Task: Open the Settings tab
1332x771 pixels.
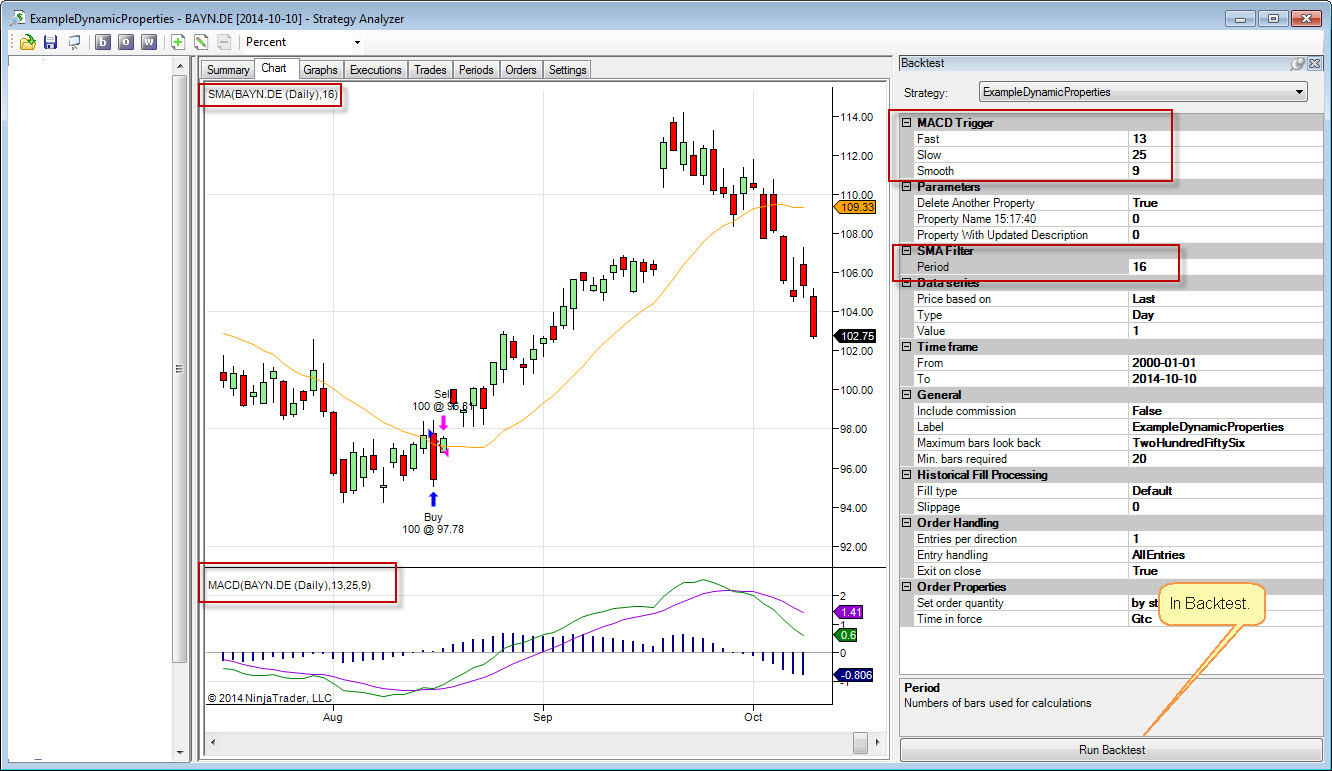Action: [567, 70]
